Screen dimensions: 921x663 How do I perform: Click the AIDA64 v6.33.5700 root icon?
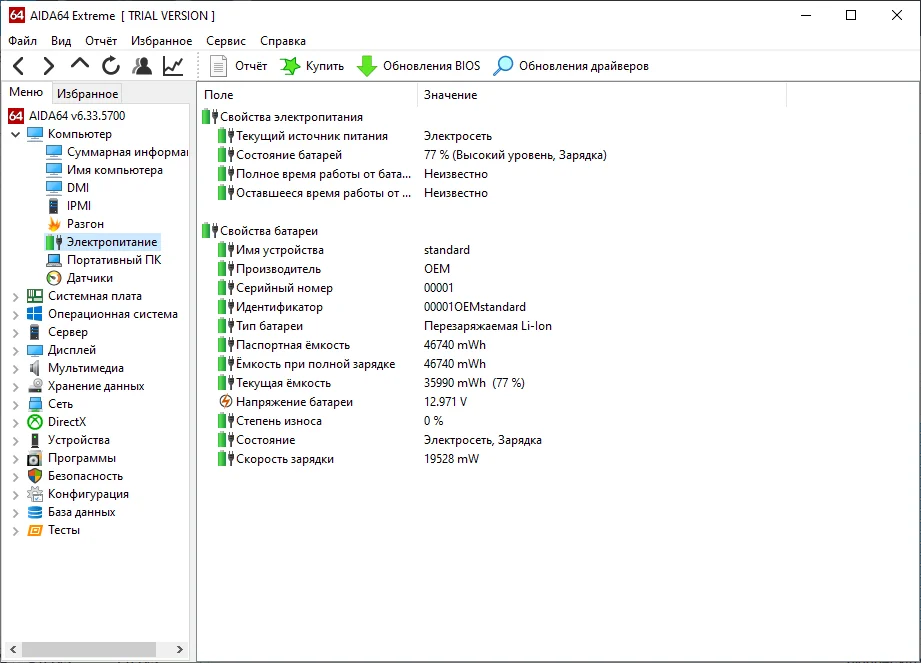[16, 116]
